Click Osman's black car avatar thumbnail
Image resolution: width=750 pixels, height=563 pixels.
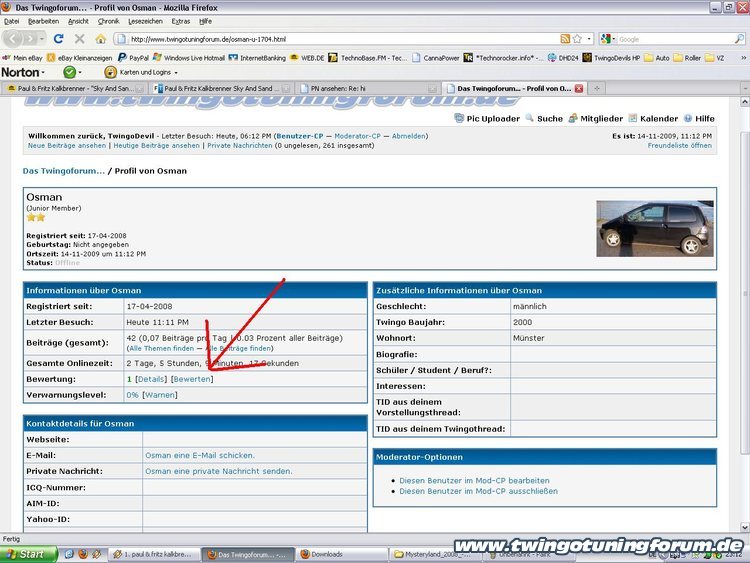[656, 228]
